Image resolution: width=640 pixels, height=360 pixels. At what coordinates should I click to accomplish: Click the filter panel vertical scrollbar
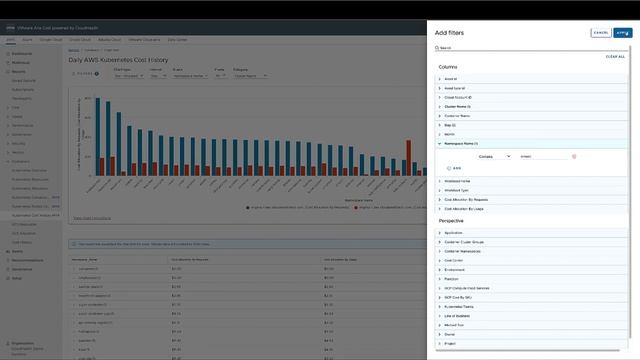(630, 192)
